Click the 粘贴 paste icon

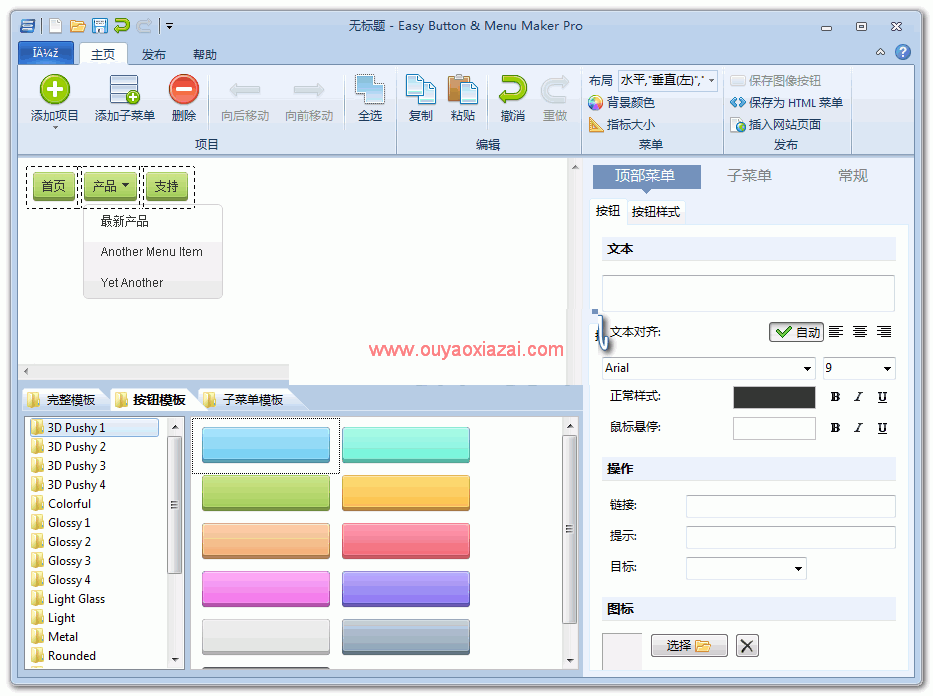463,90
